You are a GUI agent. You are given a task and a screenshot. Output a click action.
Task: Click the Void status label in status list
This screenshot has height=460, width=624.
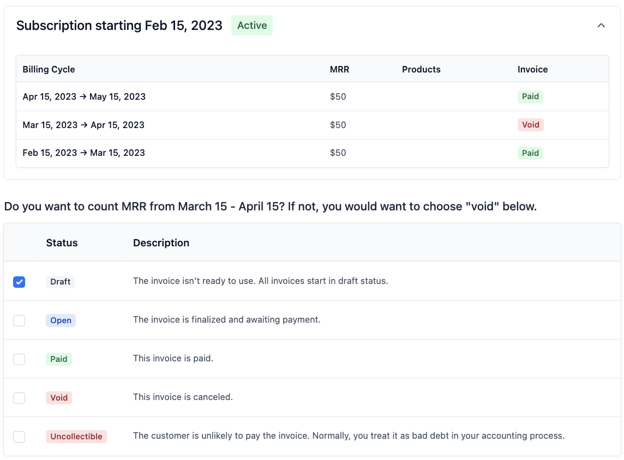[58, 398]
